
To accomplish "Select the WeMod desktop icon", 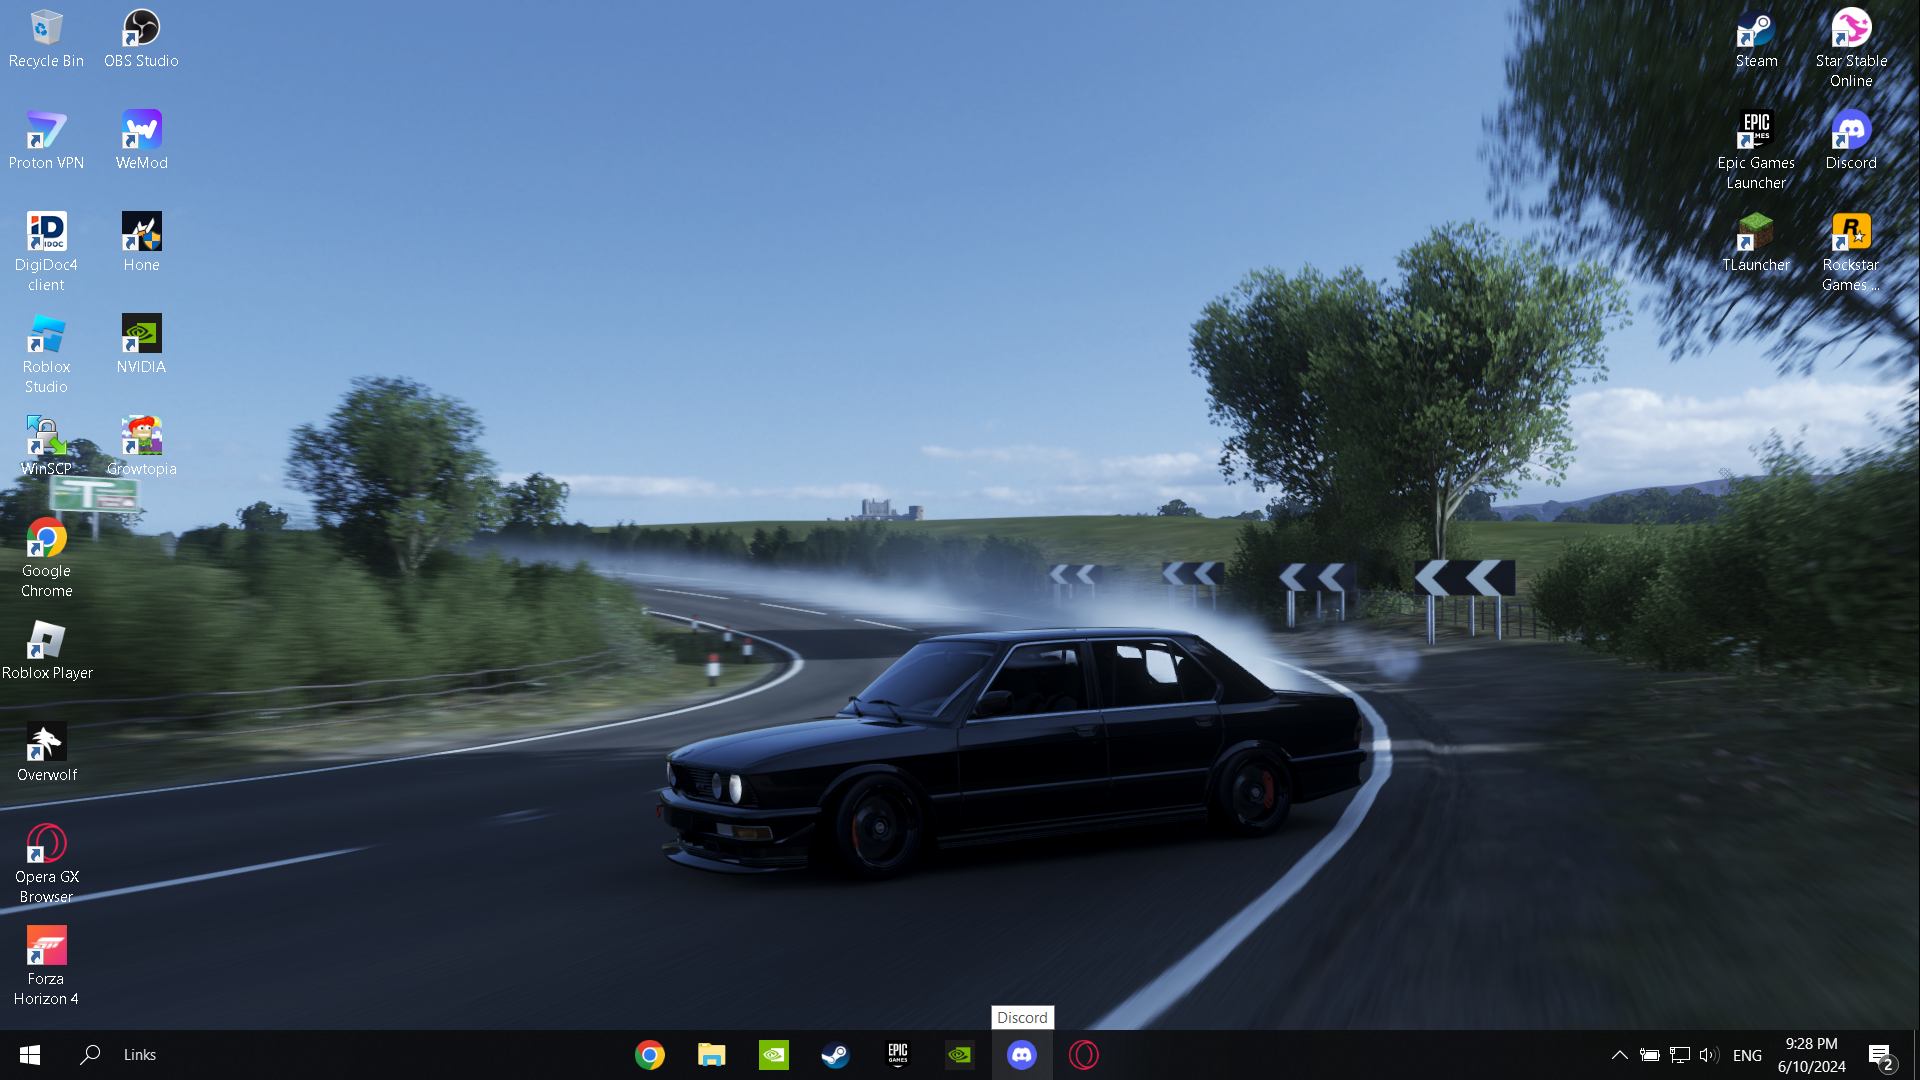I will click(x=141, y=140).
